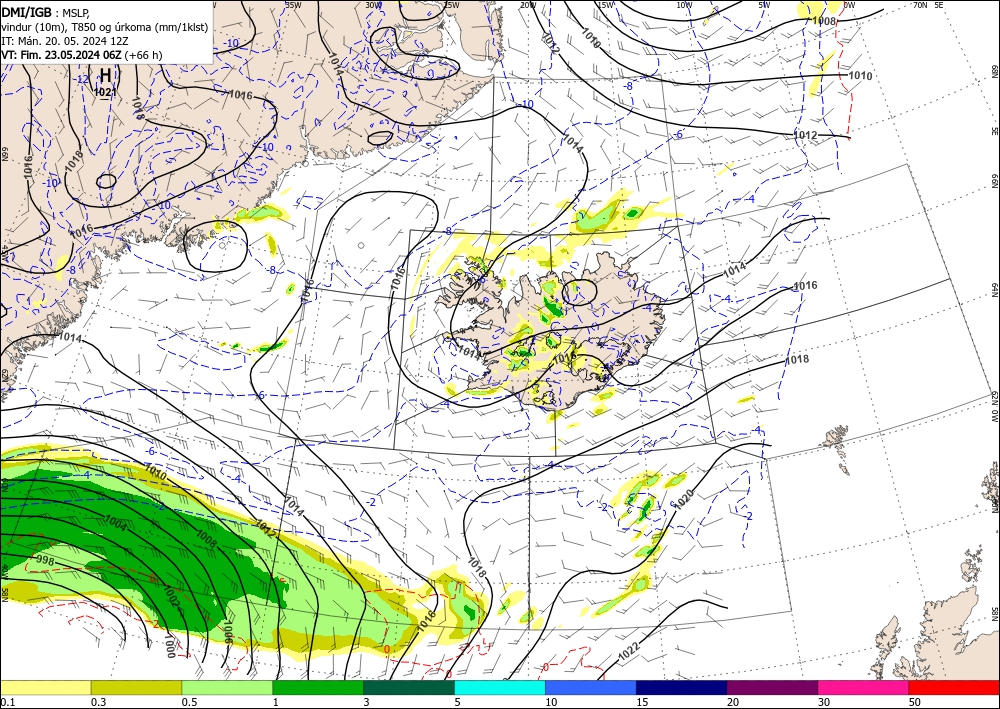
Task: Click the '30' legend scale value
Action: [x=825, y=702]
